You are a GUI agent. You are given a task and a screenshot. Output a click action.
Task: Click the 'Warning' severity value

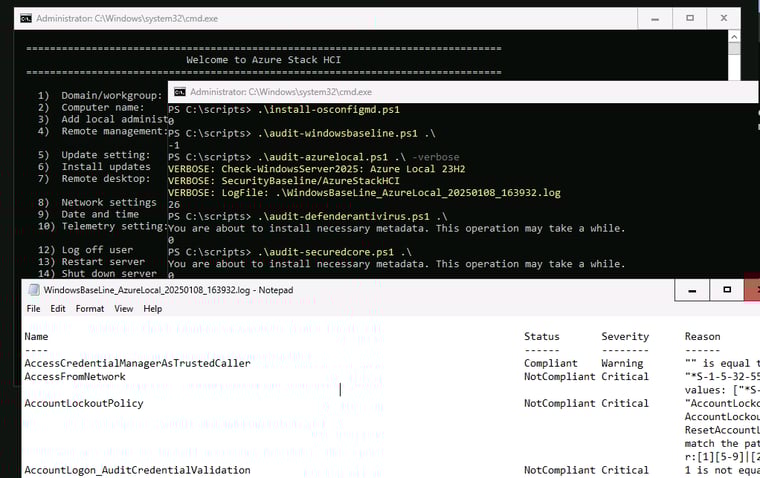pos(622,364)
